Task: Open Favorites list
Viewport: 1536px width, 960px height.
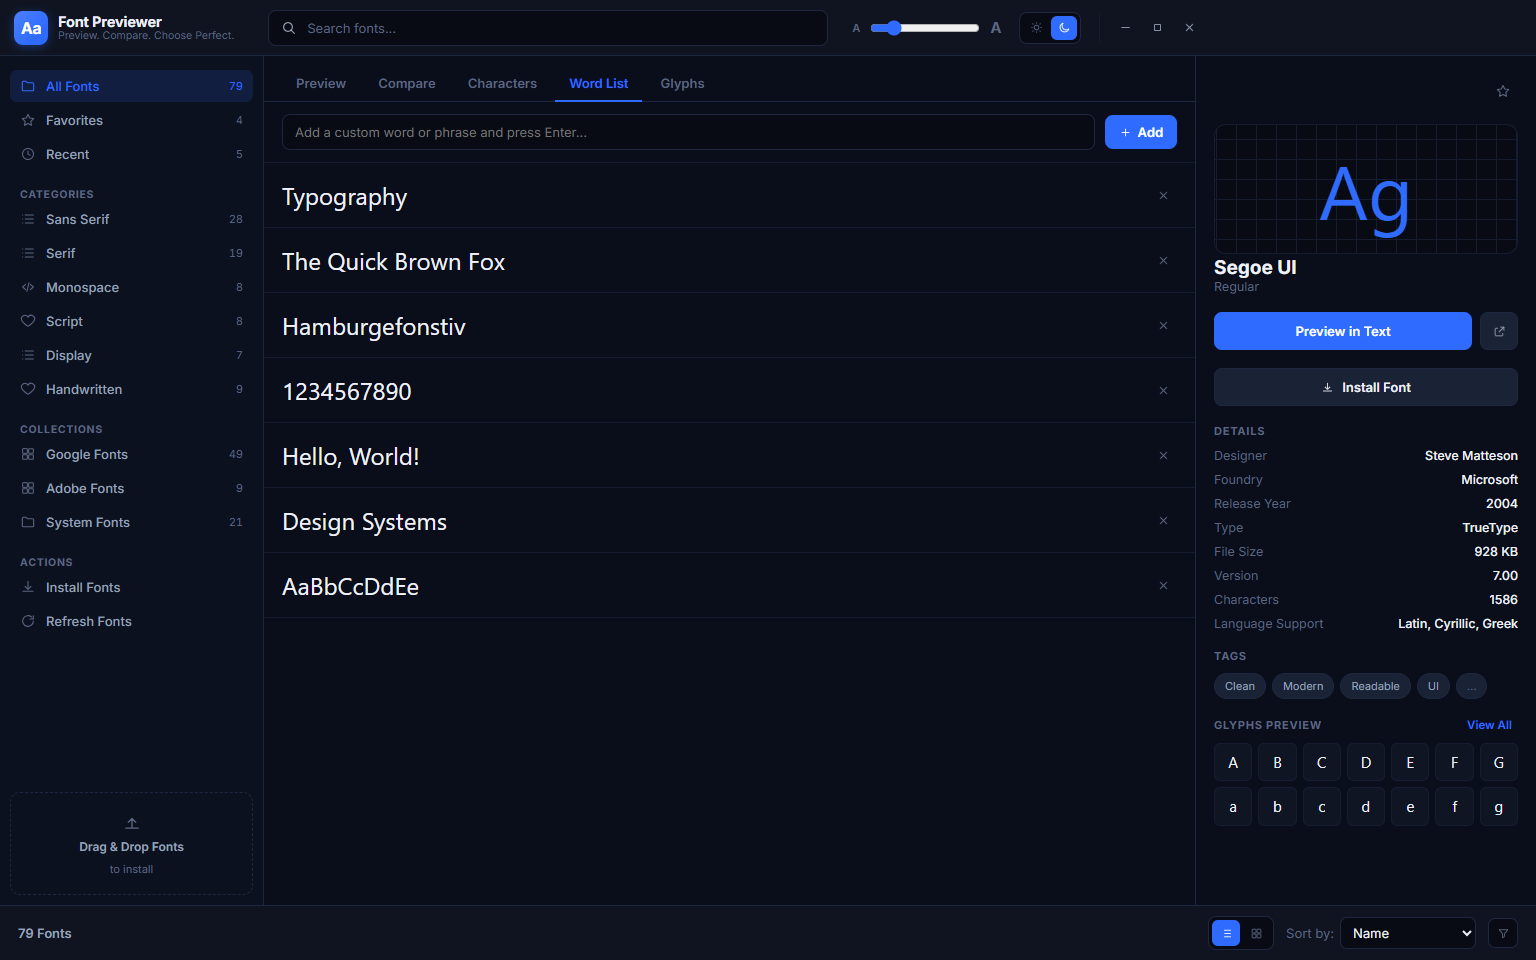Action: pos(131,120)
